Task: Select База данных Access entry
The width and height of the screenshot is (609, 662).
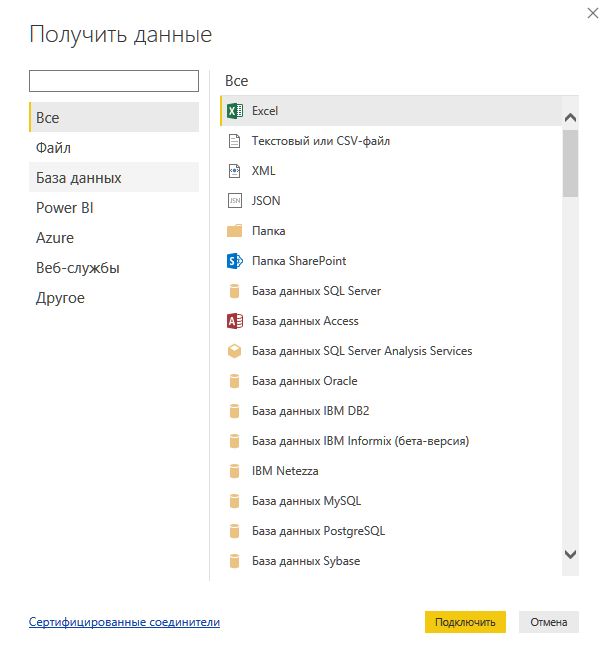Action: [391, 321]
